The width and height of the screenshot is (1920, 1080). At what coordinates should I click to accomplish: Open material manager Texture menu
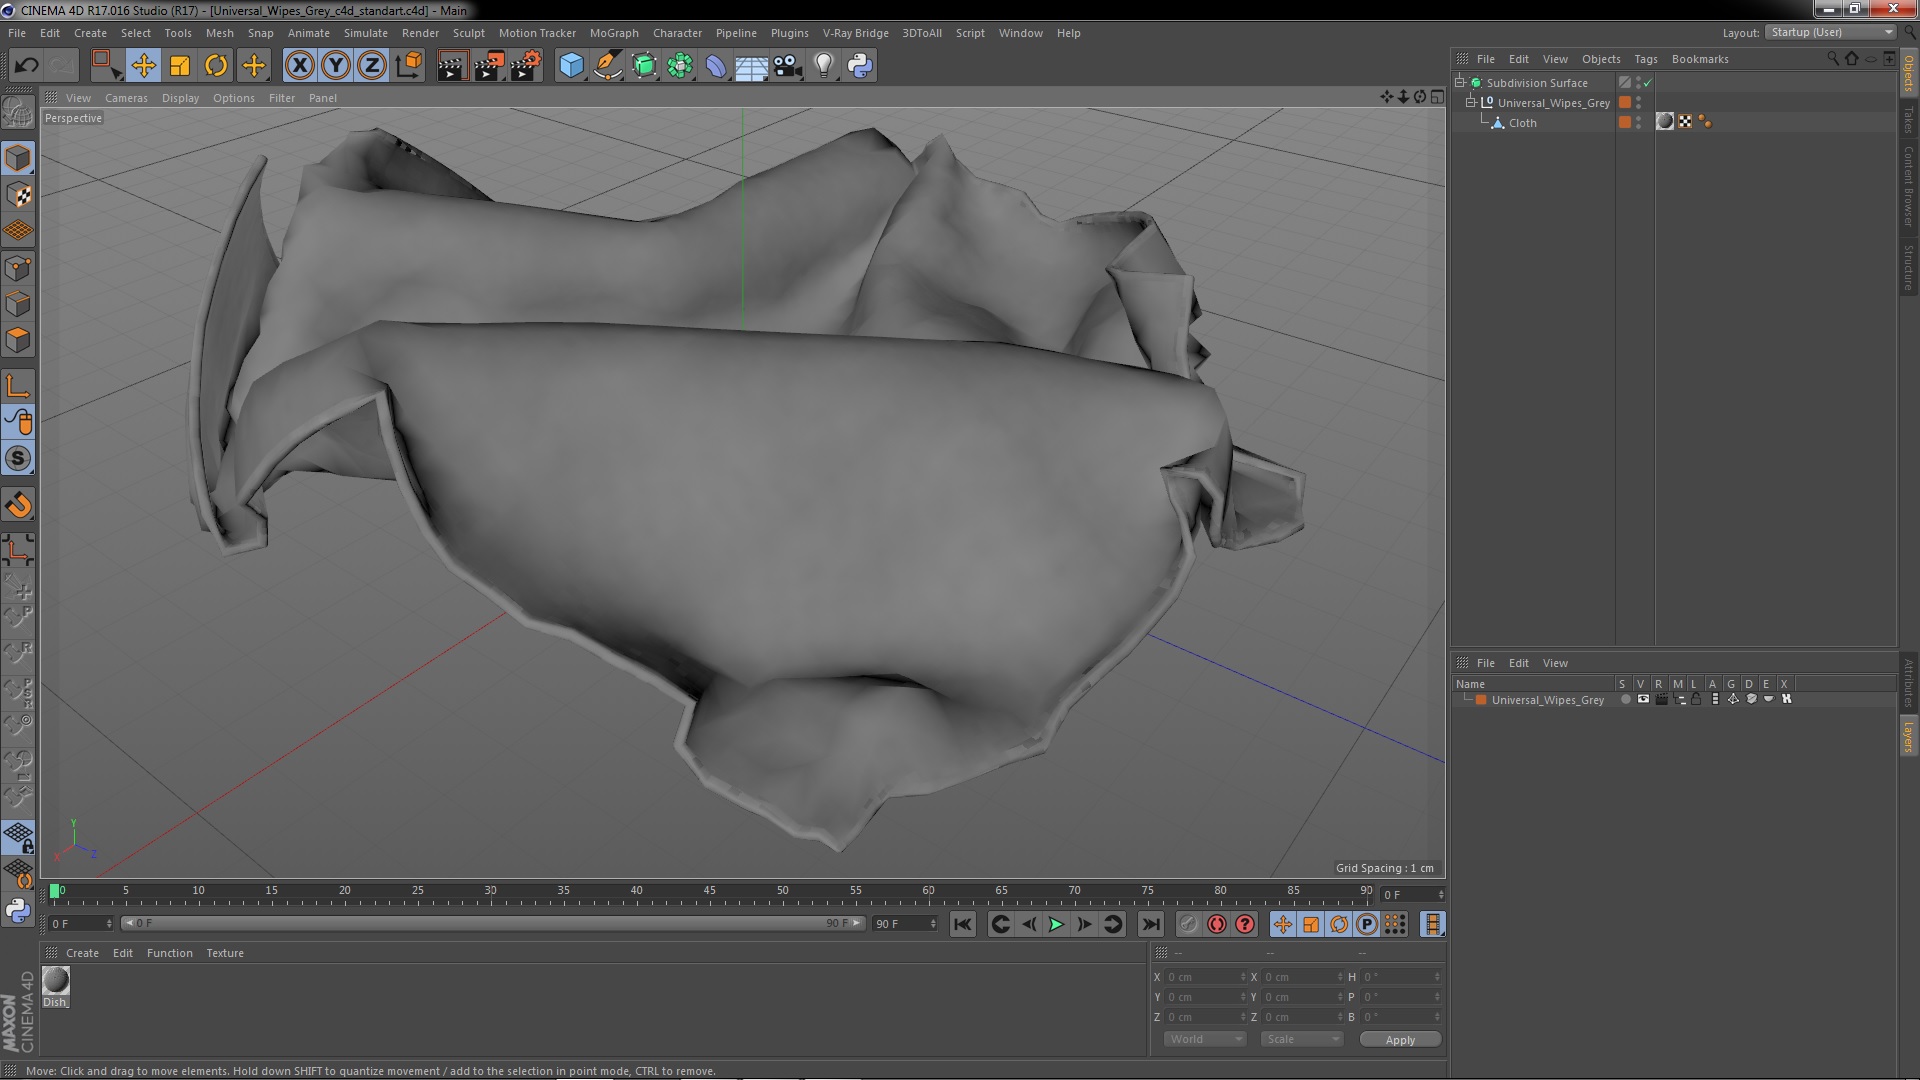[x=225, y=953]
